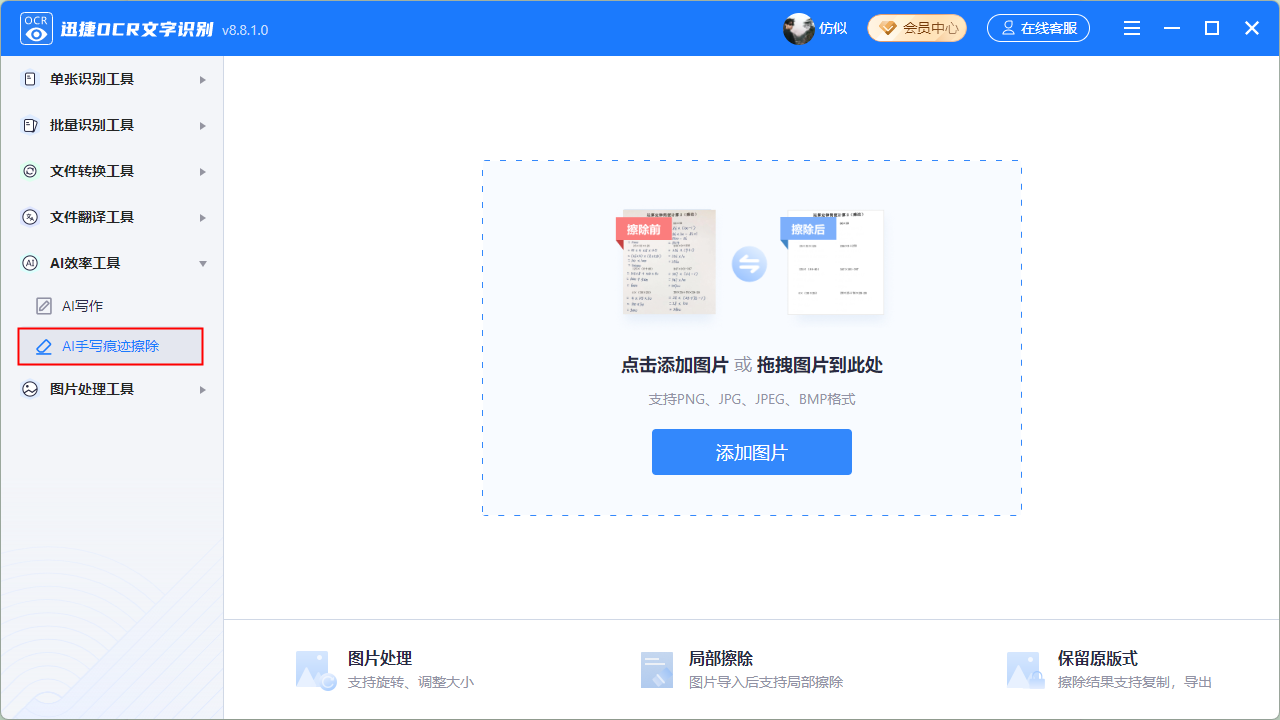1280x720 pixels.
Task: Click the 局部擦除 heading text
Action: (721, 658)
